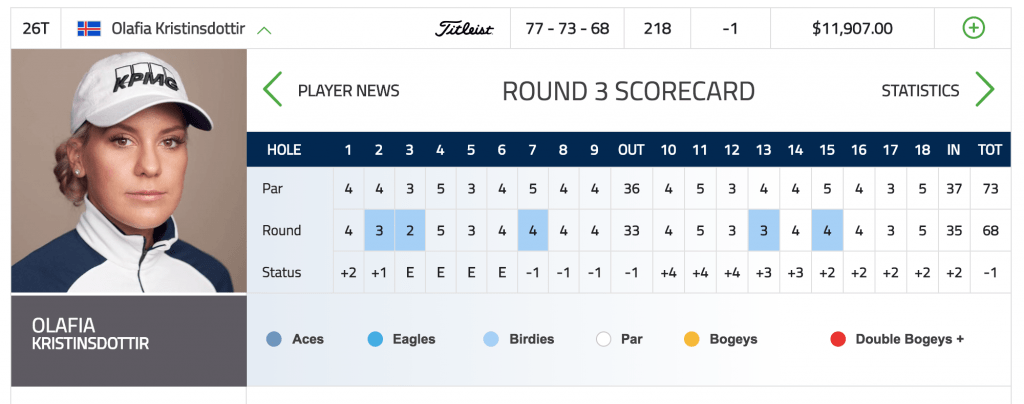This screenshot has height=404, width=1024.
Task: Click the Iceland flag icon
Action: coord(89,28)
